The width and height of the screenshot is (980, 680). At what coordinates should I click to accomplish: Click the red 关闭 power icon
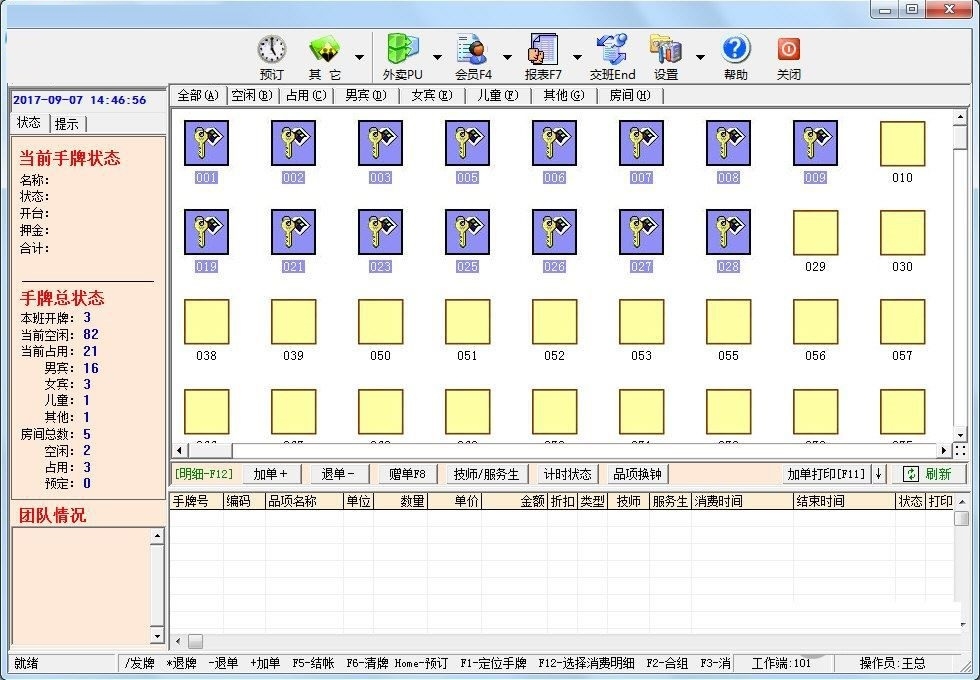(x=788, y=50)
